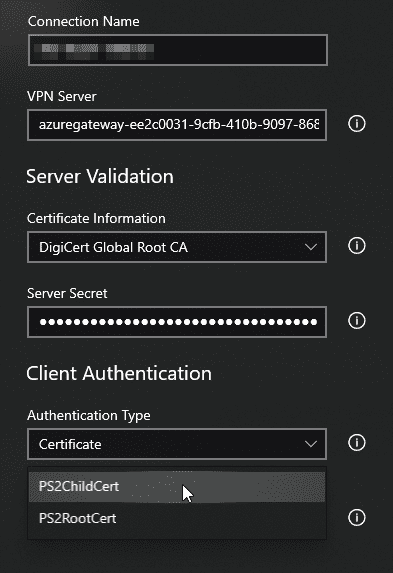
Task: Click the Authentication Type label
Action: [89, 415]
